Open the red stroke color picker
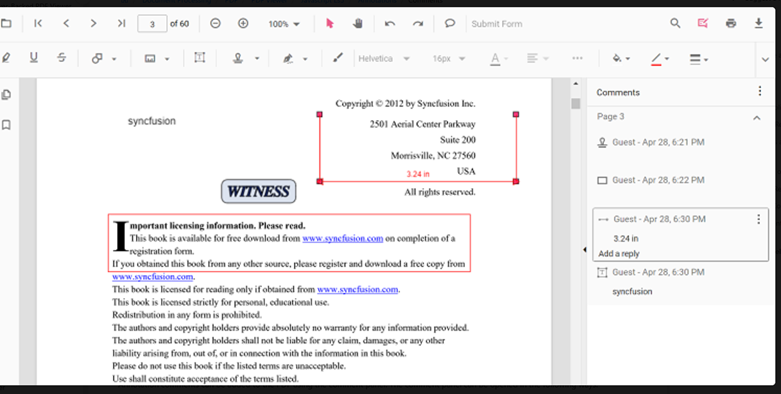Viewport: 781px width, 394px height. (660, 59)
